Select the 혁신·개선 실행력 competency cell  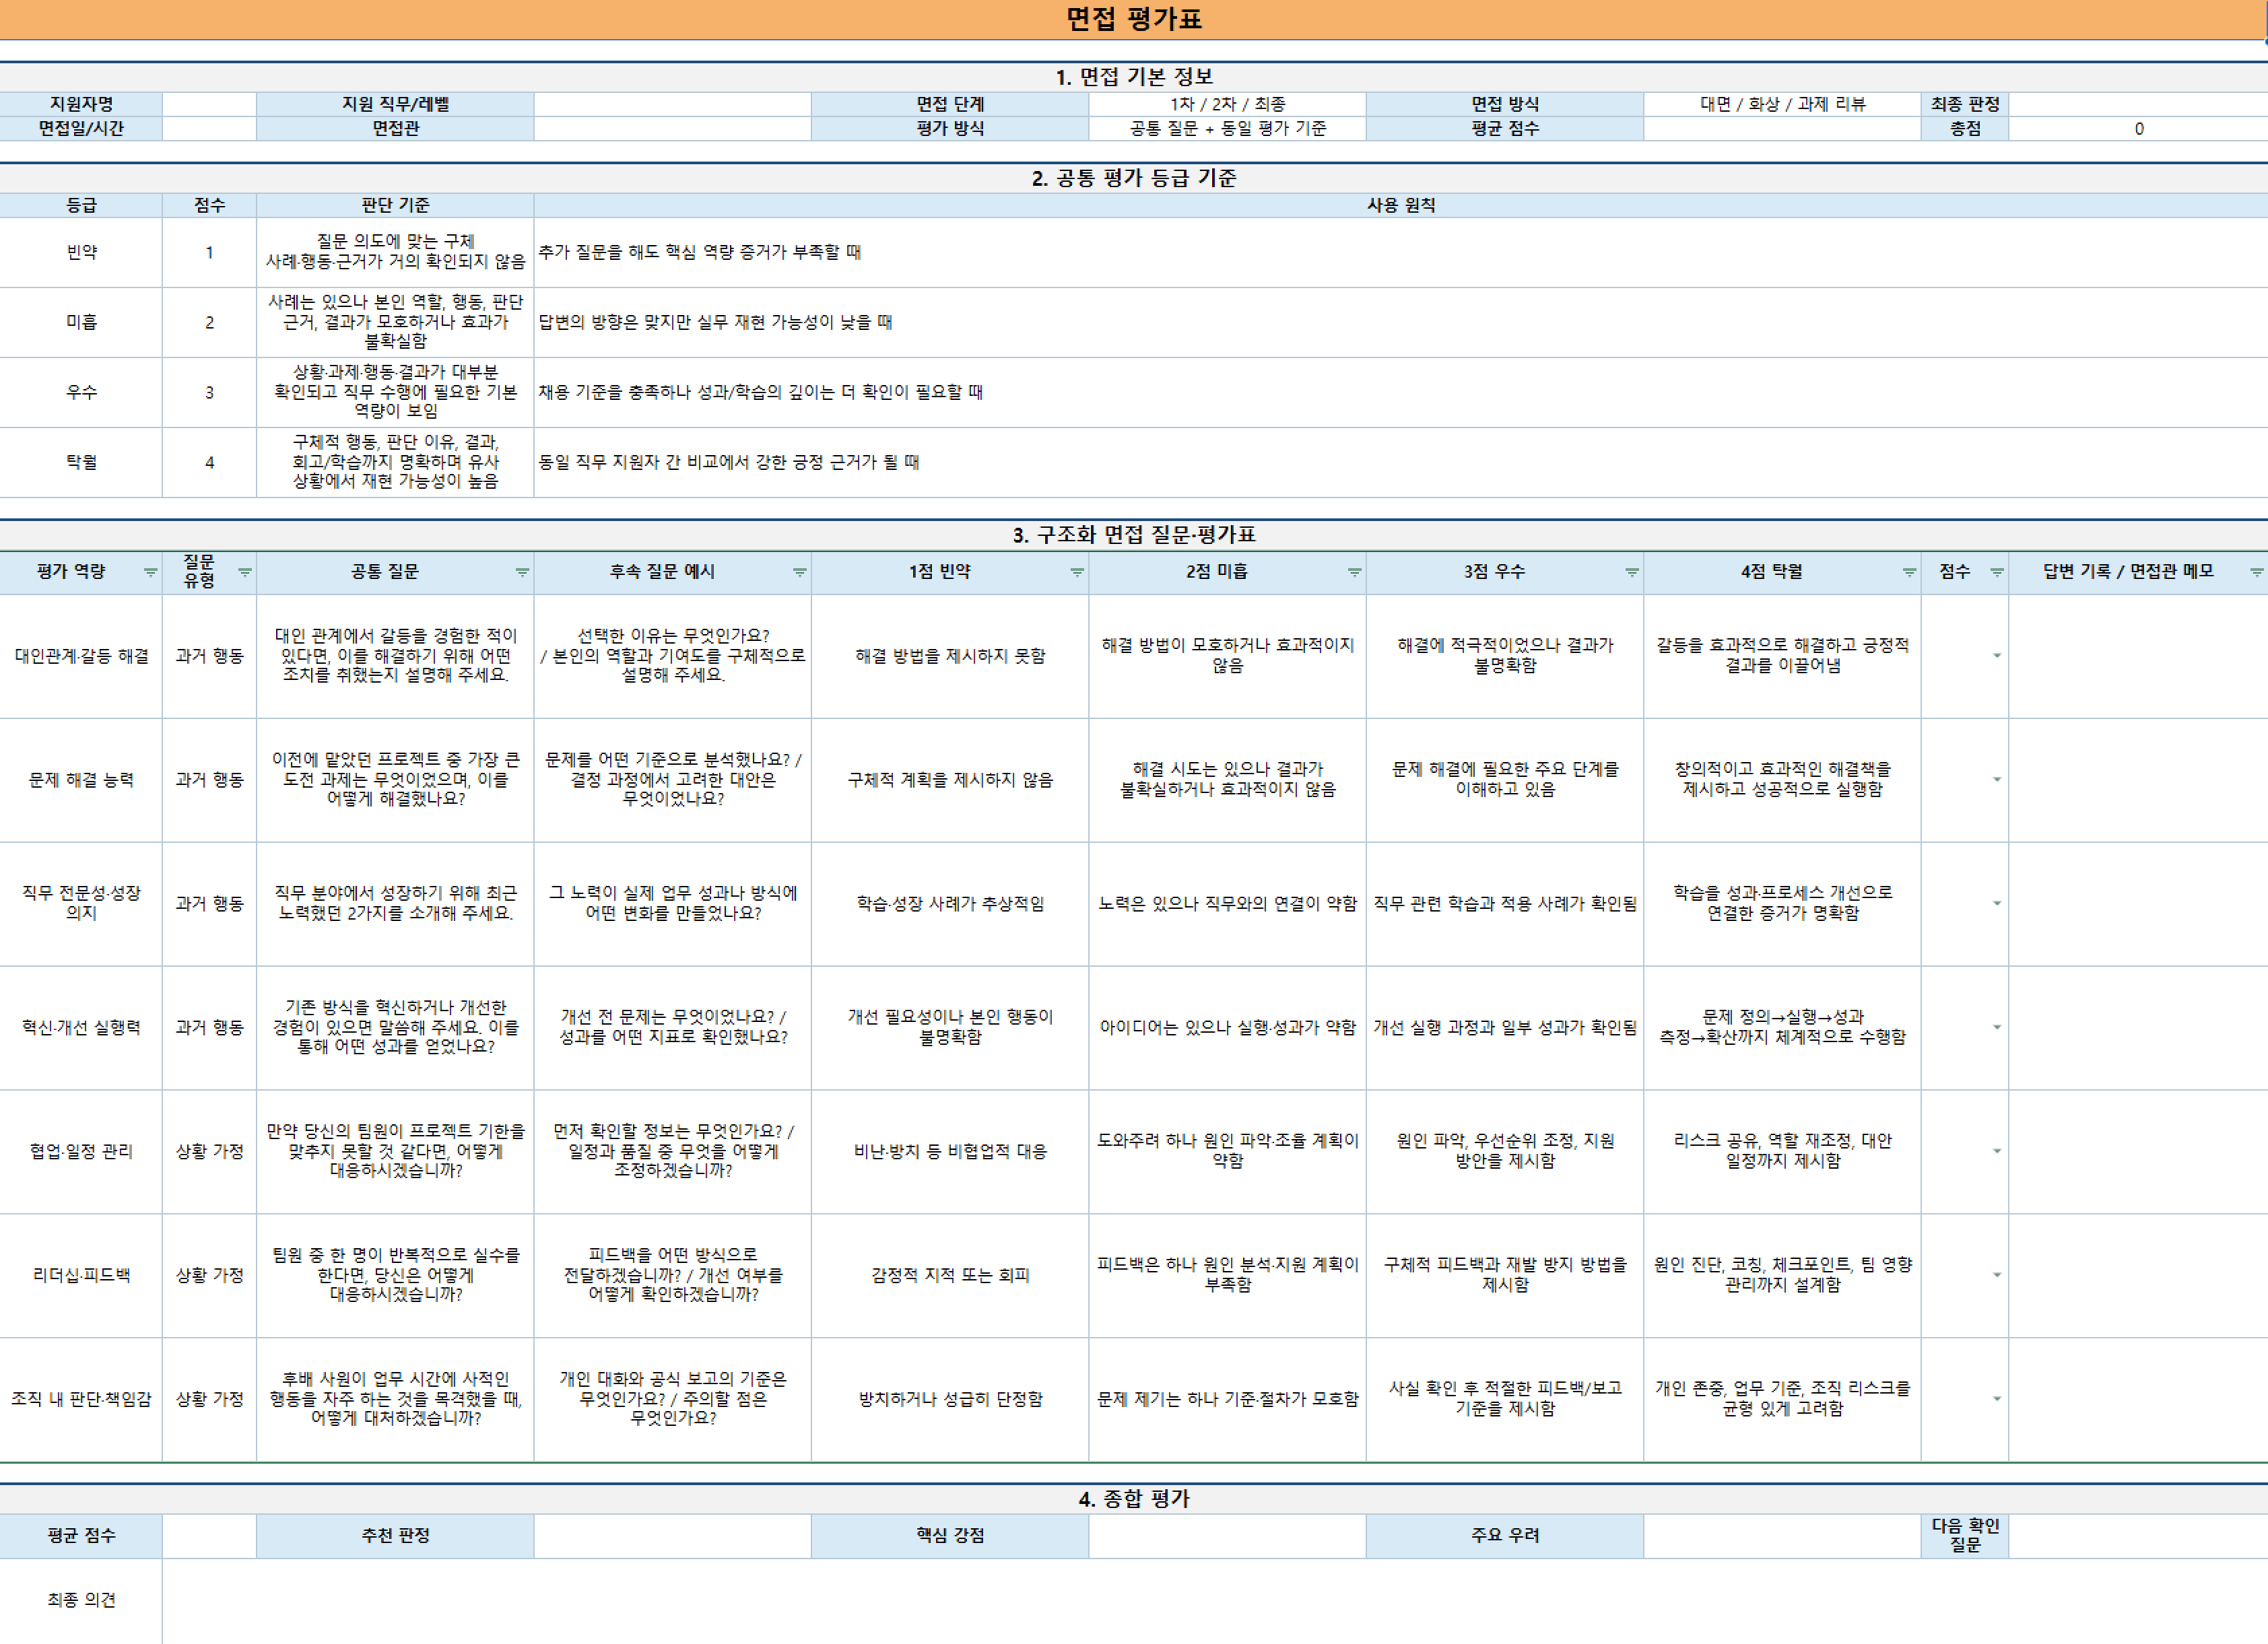pyautogui.click(x=81, y=1028)
